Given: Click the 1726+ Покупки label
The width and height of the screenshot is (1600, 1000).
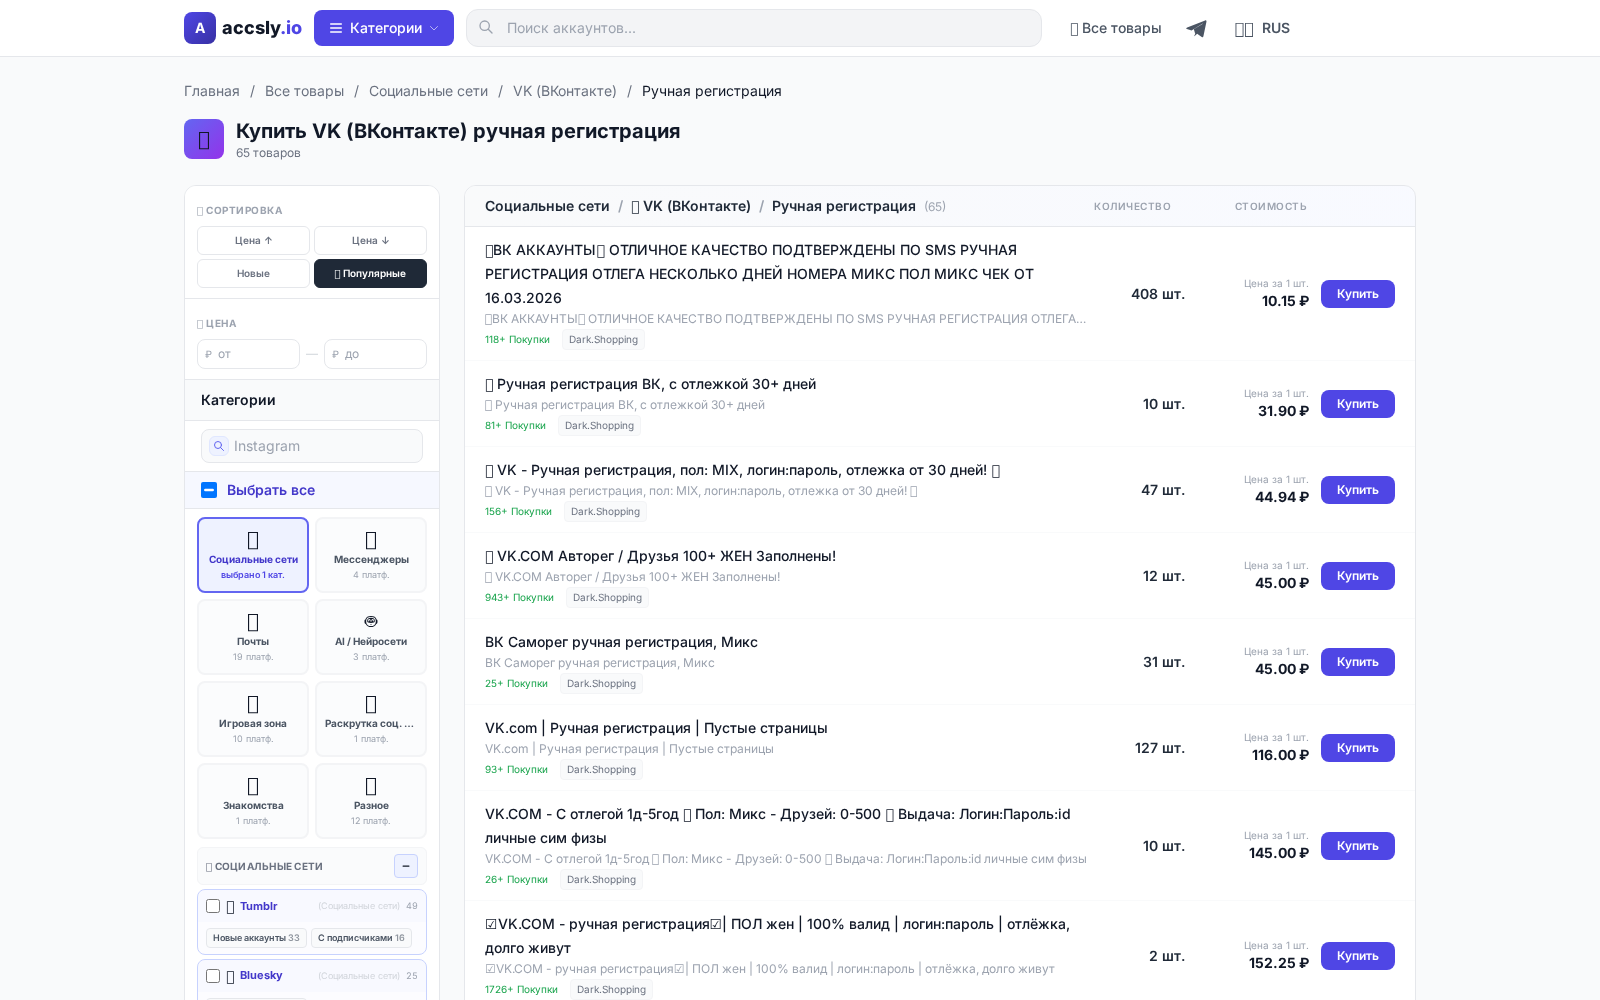Looking at the screenshot, I should click(x=521, y=990).
